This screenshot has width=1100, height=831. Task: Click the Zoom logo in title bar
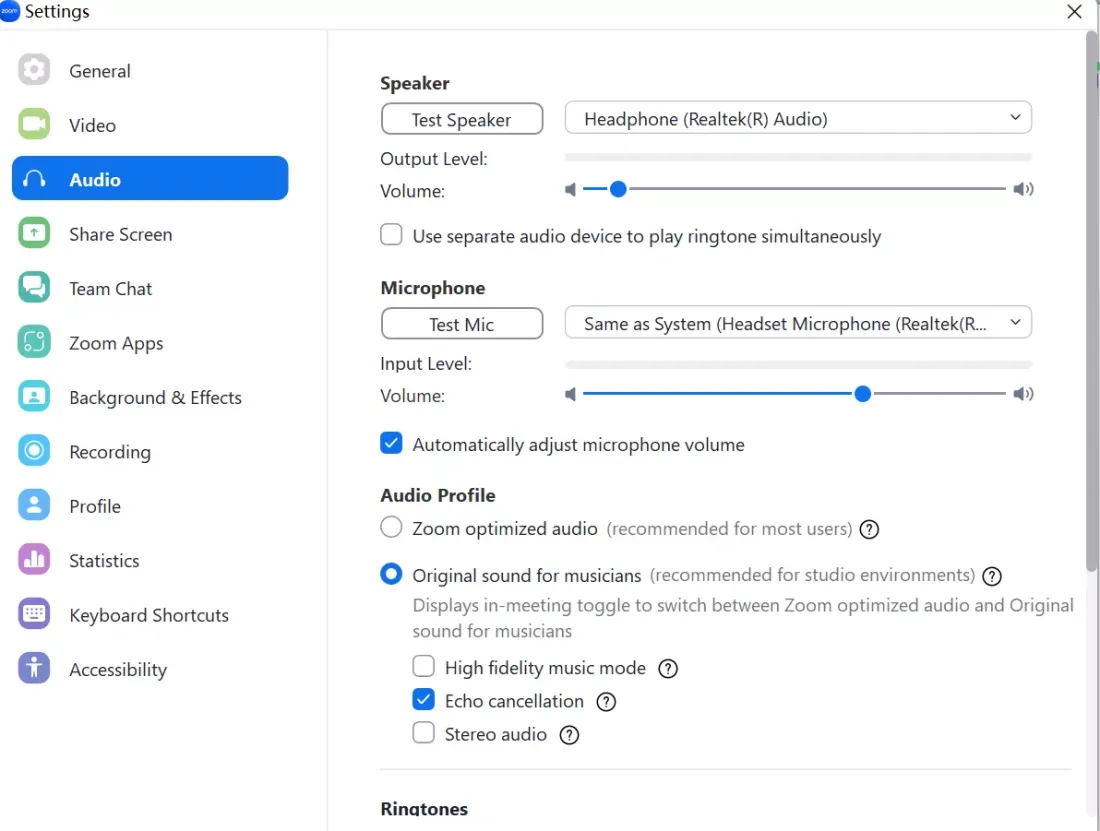9,11
